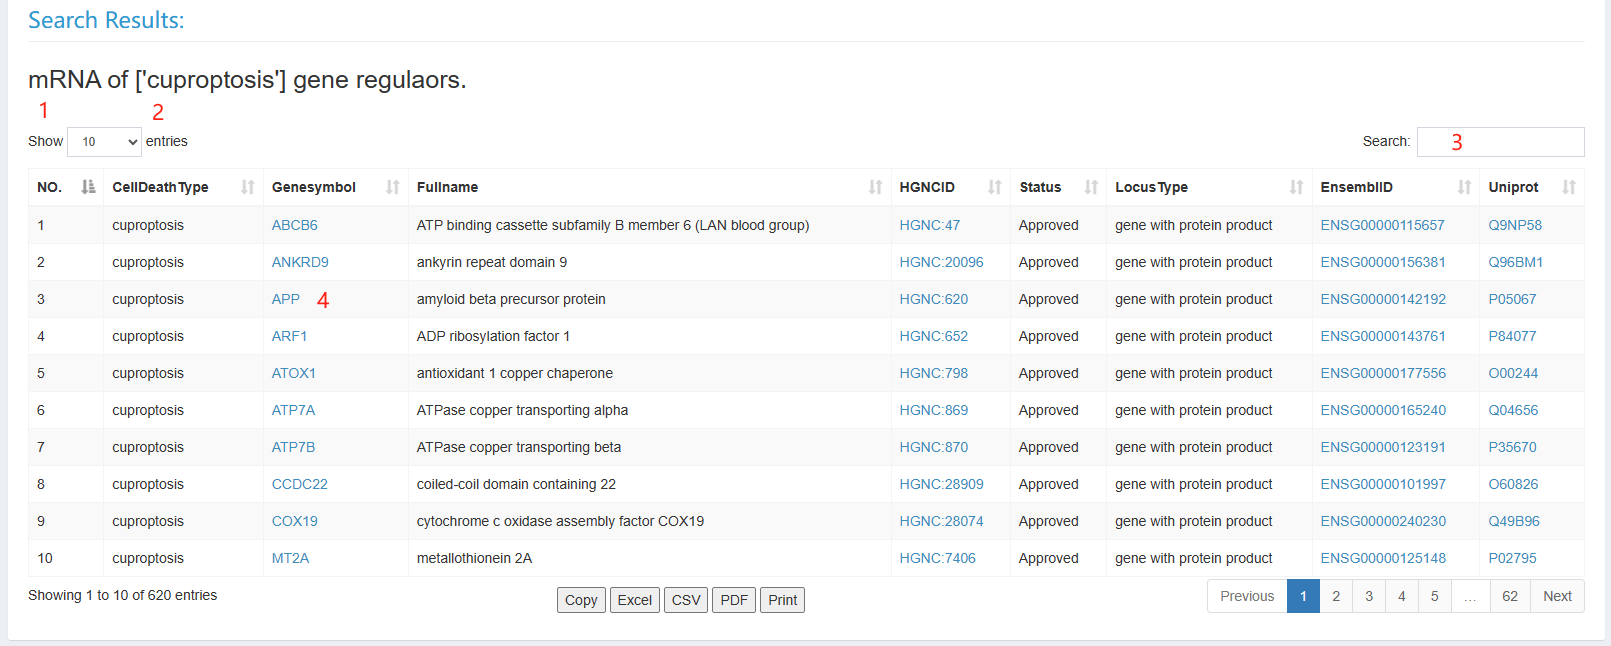Jump to results page 3
The image size is (1611, 646).
(1369, 596)
